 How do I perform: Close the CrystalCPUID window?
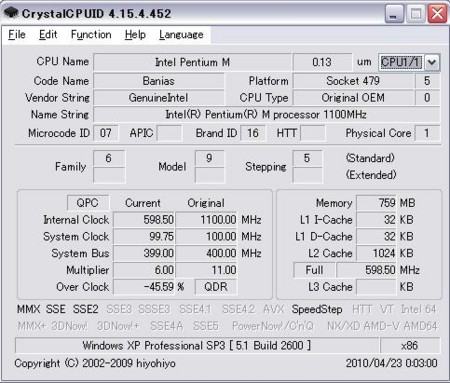pyautogui.click(x=437, y=14)
